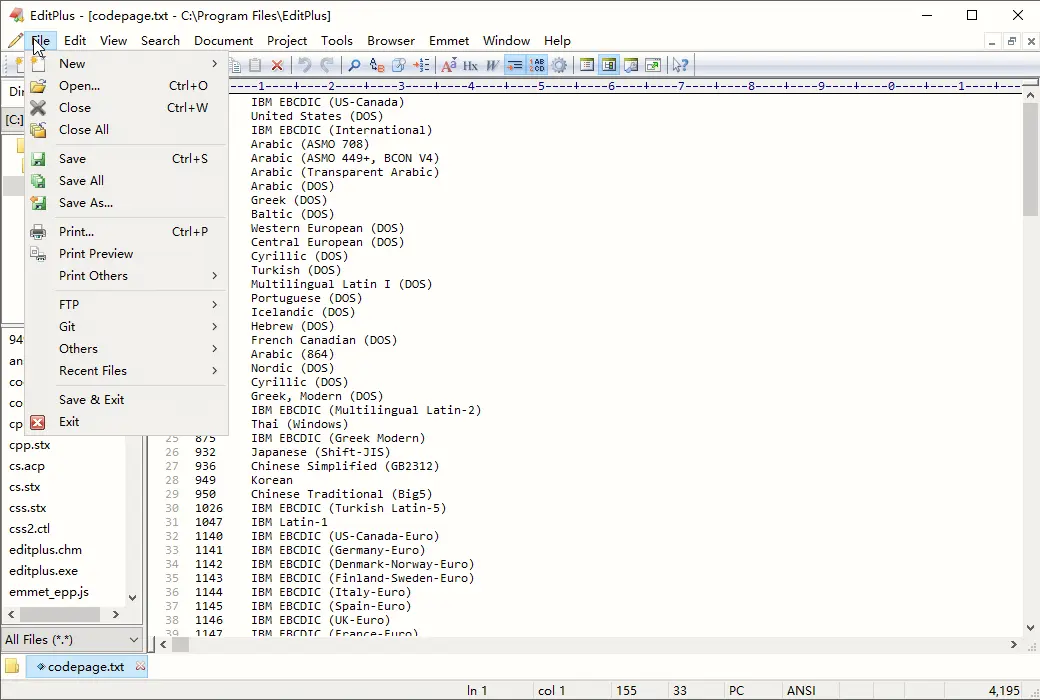Select editplus.chm in the file list
This screenshot has width=1040, height=700.
46,549
